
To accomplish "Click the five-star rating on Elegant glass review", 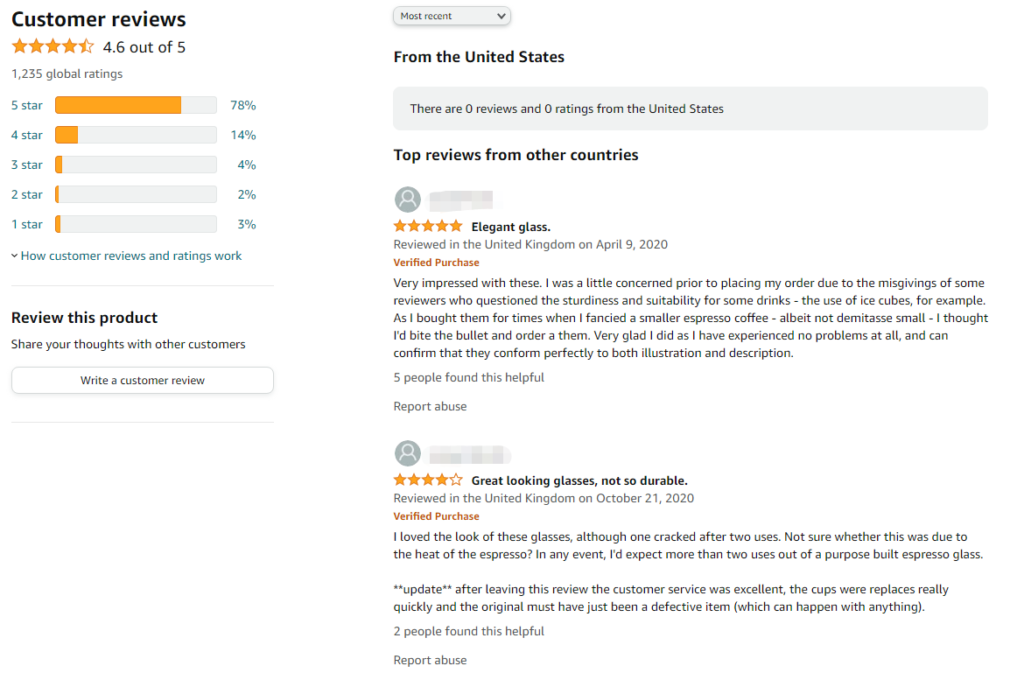I will coord(428,227).
